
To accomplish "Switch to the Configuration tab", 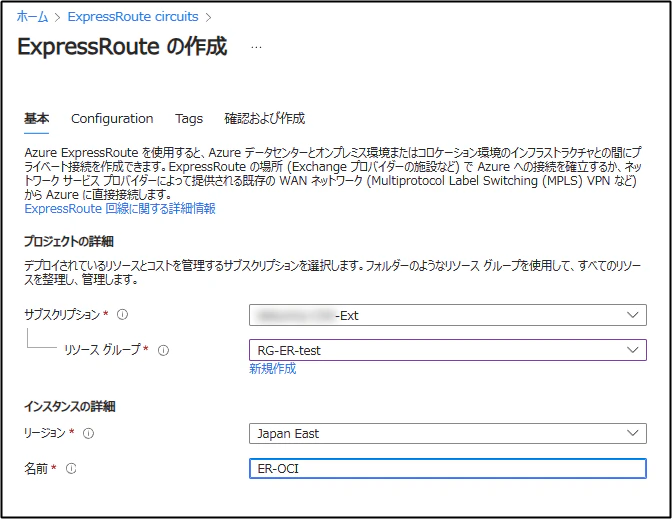I will coord(112,118).
